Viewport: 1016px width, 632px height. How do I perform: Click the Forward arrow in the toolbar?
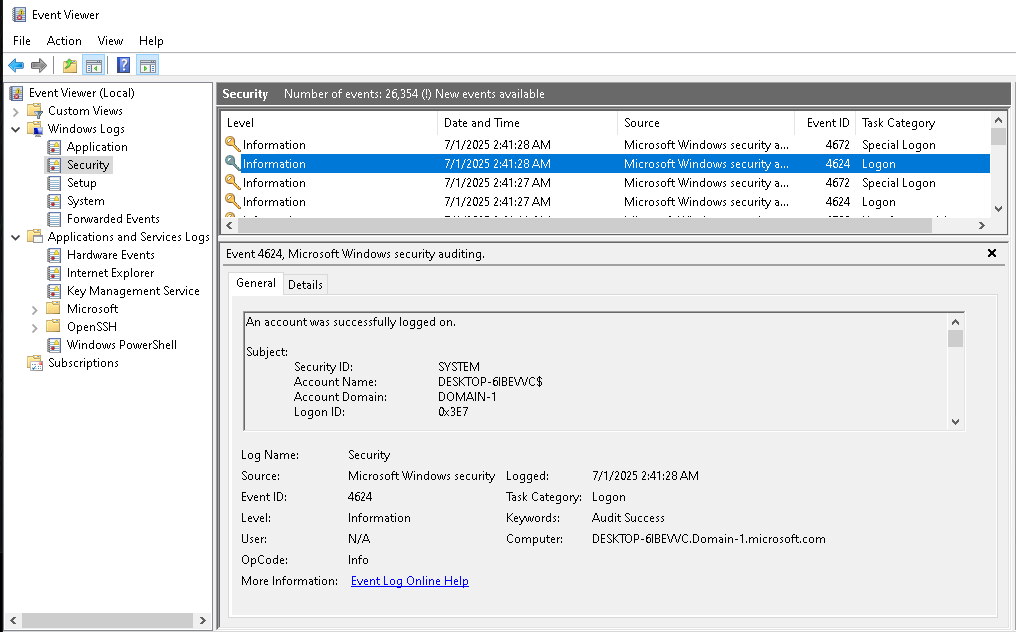tap(39, 65)
